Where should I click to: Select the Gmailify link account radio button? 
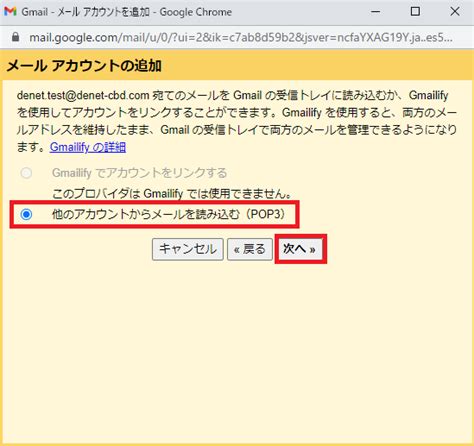pyautogui.click(x=26, y=173)
